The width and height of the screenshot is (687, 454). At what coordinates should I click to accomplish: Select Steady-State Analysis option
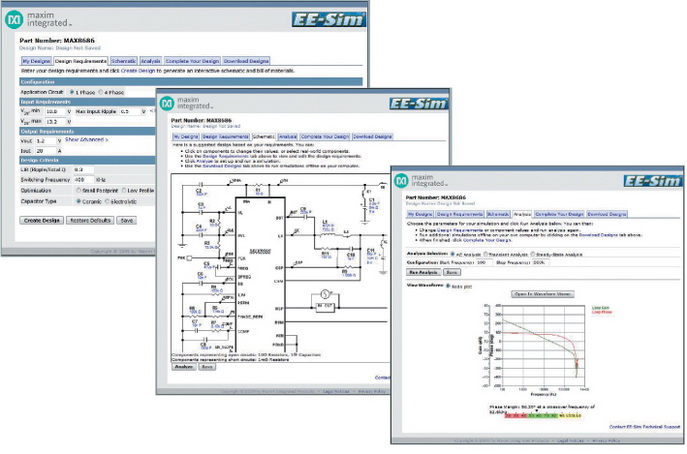click(533, 254)
